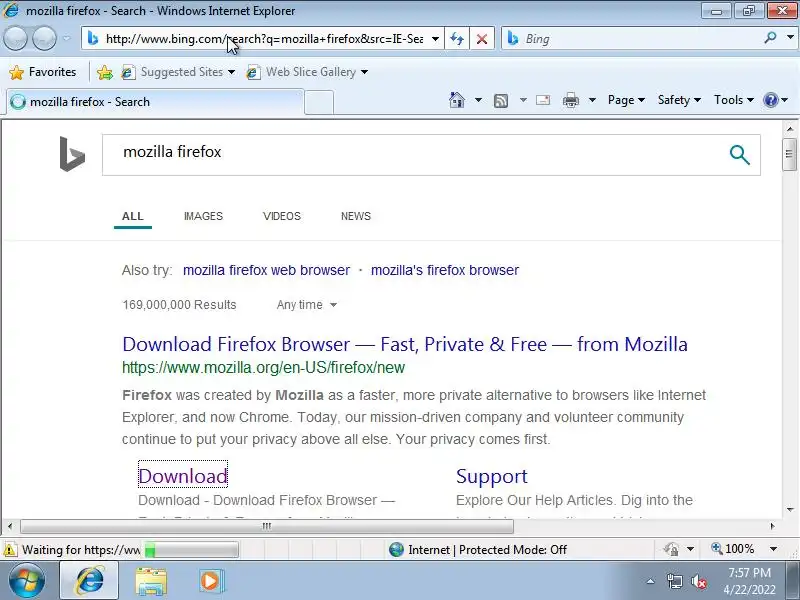Open Windows Explorer from the taskbar
800x600 pixels.
(151, 581)
